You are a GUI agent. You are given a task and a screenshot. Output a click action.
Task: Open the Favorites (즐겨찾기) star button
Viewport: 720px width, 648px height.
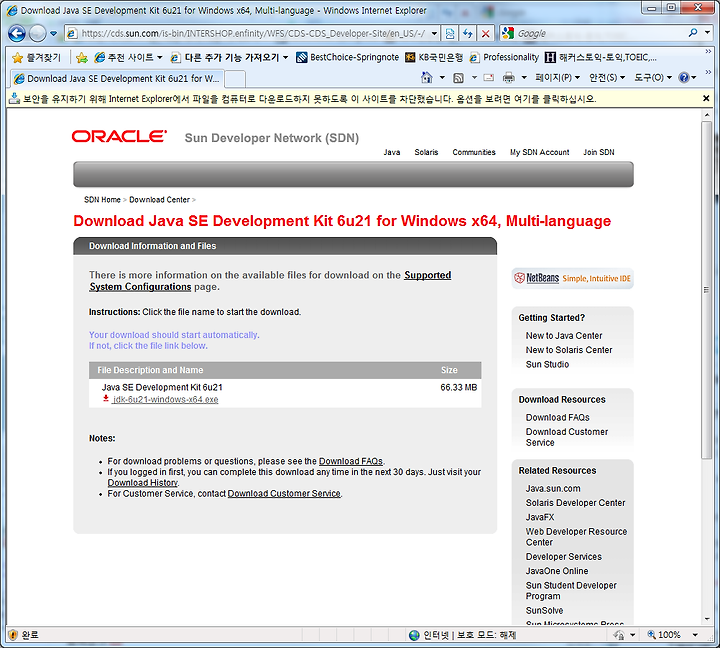click(37, 57)
